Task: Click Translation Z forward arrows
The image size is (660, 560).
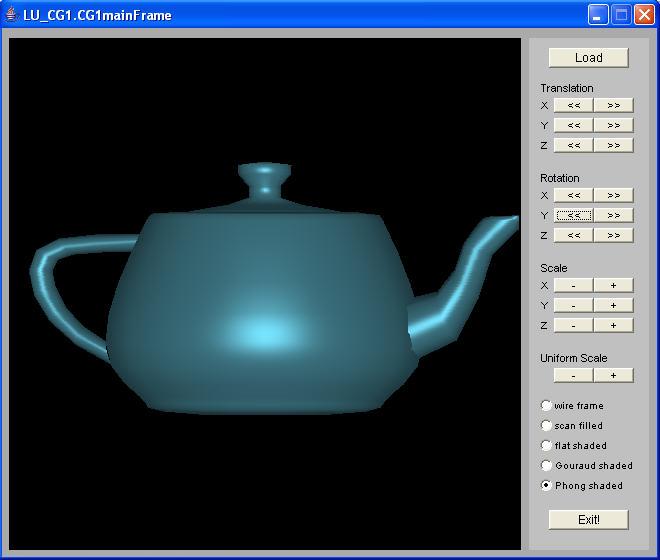Action: (x=613, y=145)
